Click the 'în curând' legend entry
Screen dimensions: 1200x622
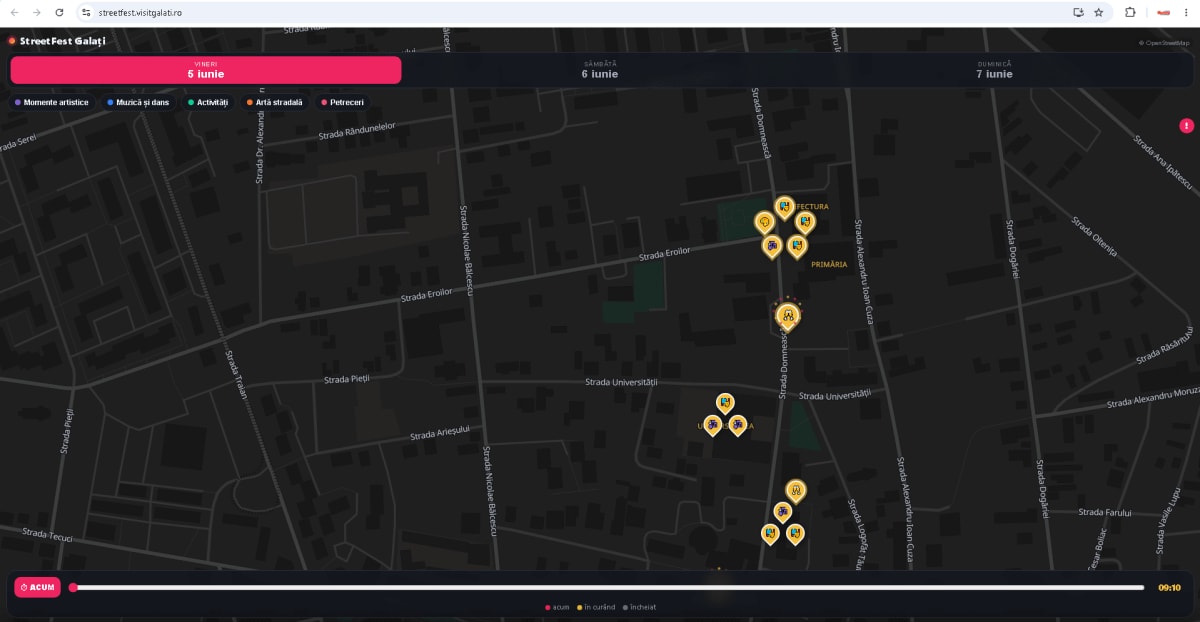[596, 607]
